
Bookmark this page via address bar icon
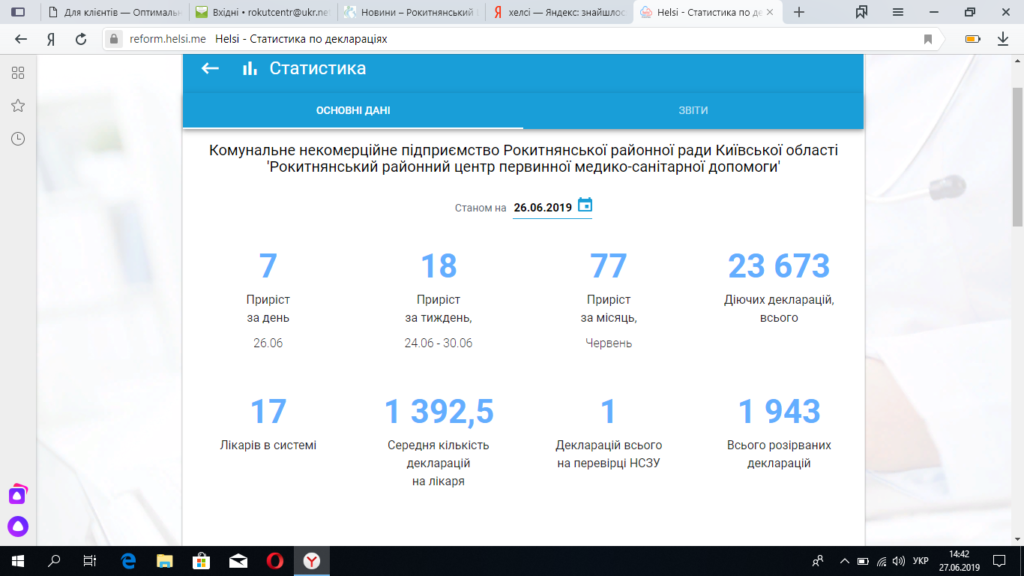tap(927, 39)
